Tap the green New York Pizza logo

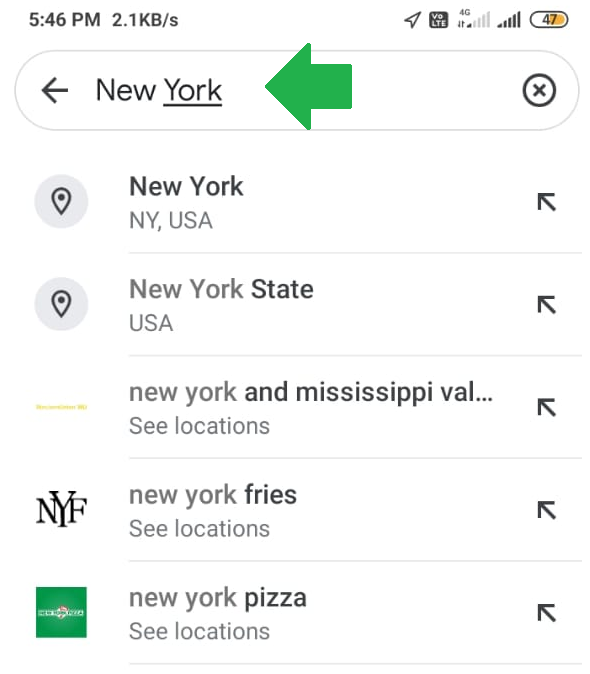61,612
